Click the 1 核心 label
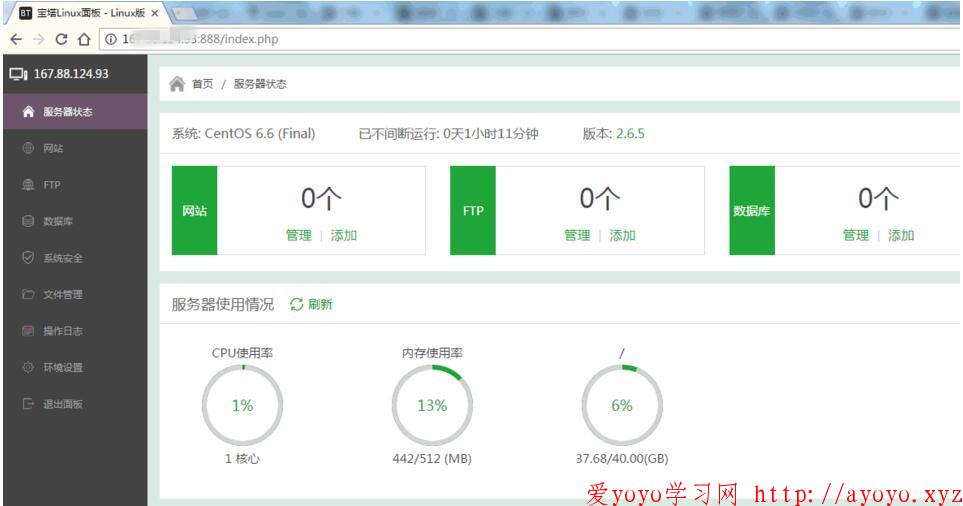This screenshot has height=506, width=963. pos(242,459)
